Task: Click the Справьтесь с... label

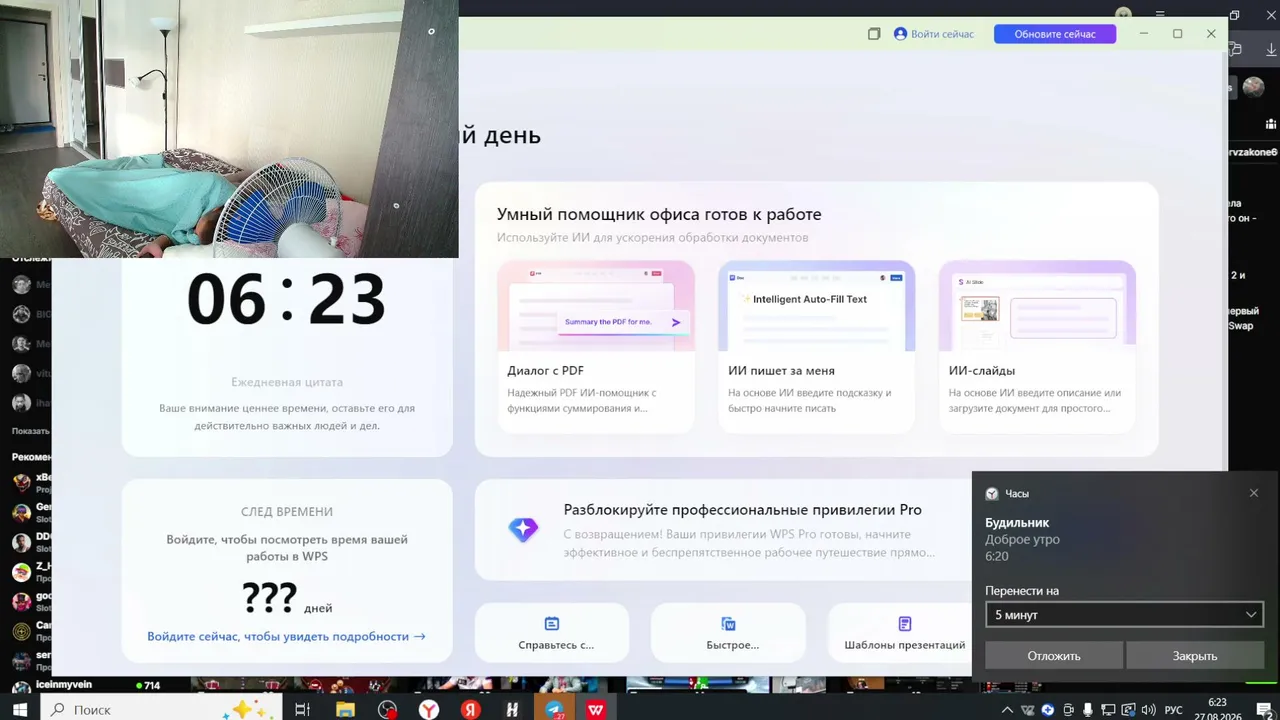Action: click(x=556, y=645)
